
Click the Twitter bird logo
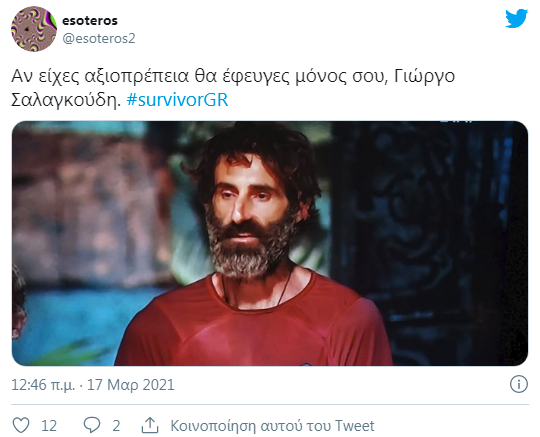pyautogui.click(x=516, y=19)
